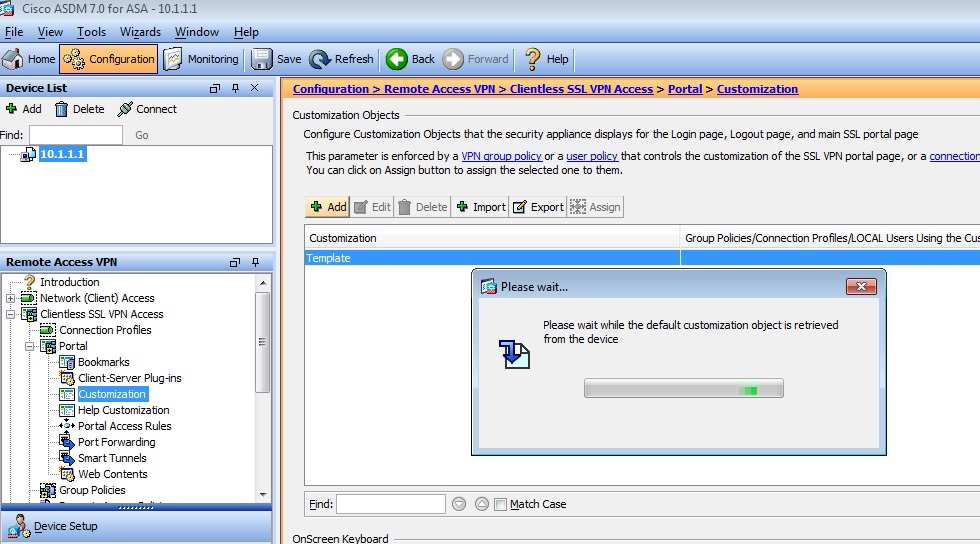Open Smart Tunnels tree item
Screen dimensions: 980x544
(112, 458)
